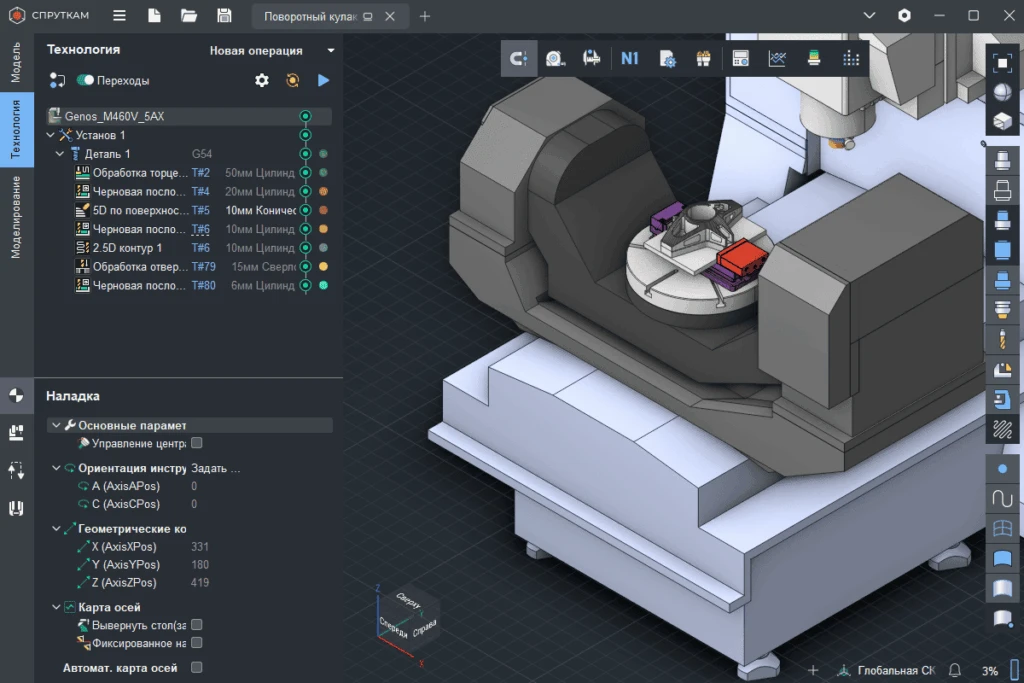This screenshot has width=1024, height=683.
Task: Switch to the Моделирование side tab
Action: (x=15, y=216)
